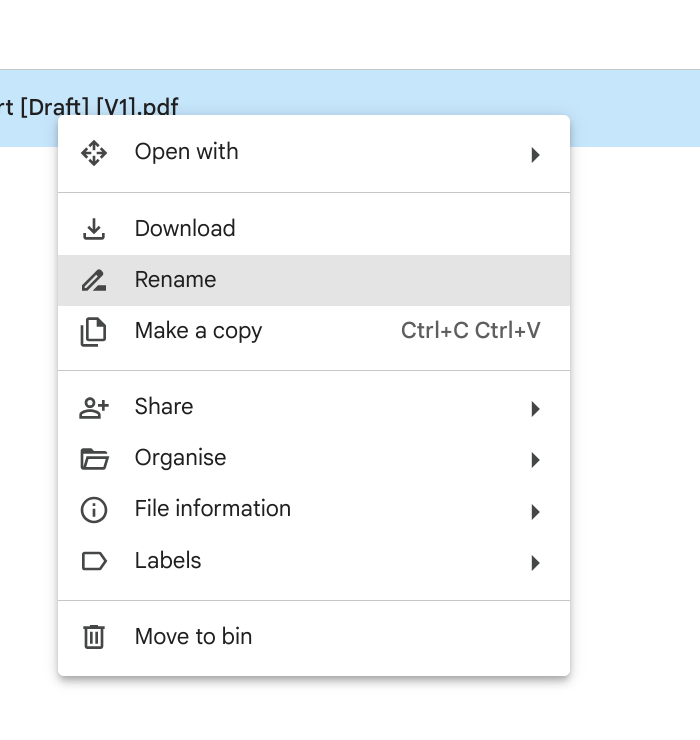Screen dimensions: 700x740
Task: Select the Make a copy text label
Action: pos(198,332)
